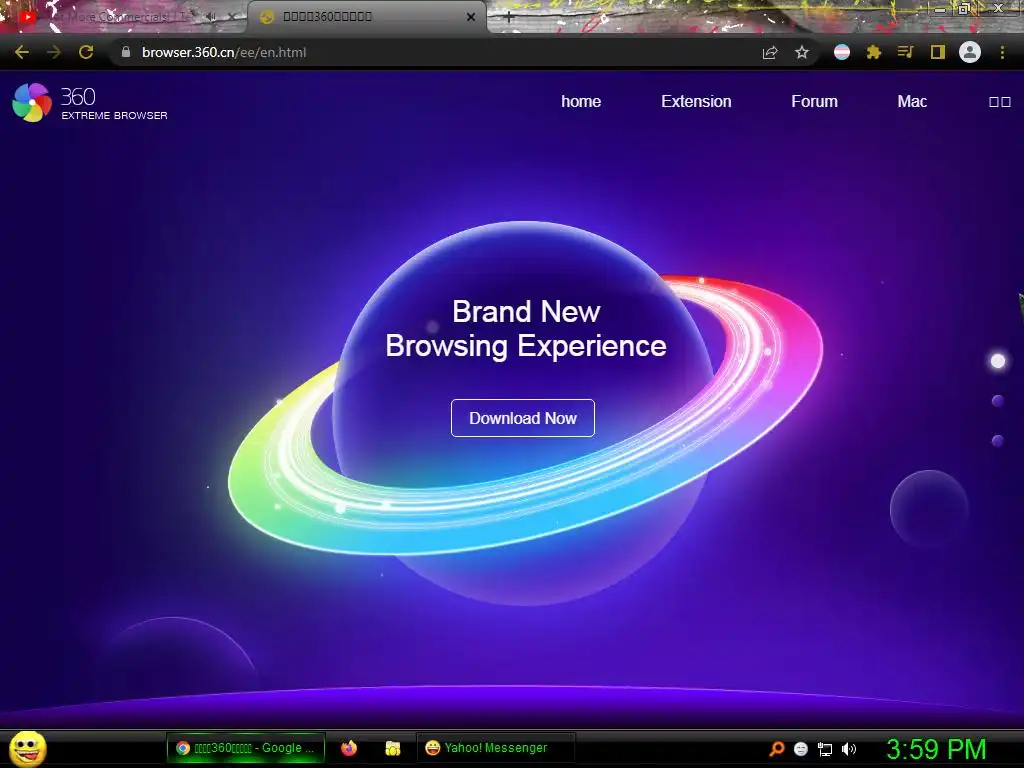Bookmark this page with the star

click(802, 52)
